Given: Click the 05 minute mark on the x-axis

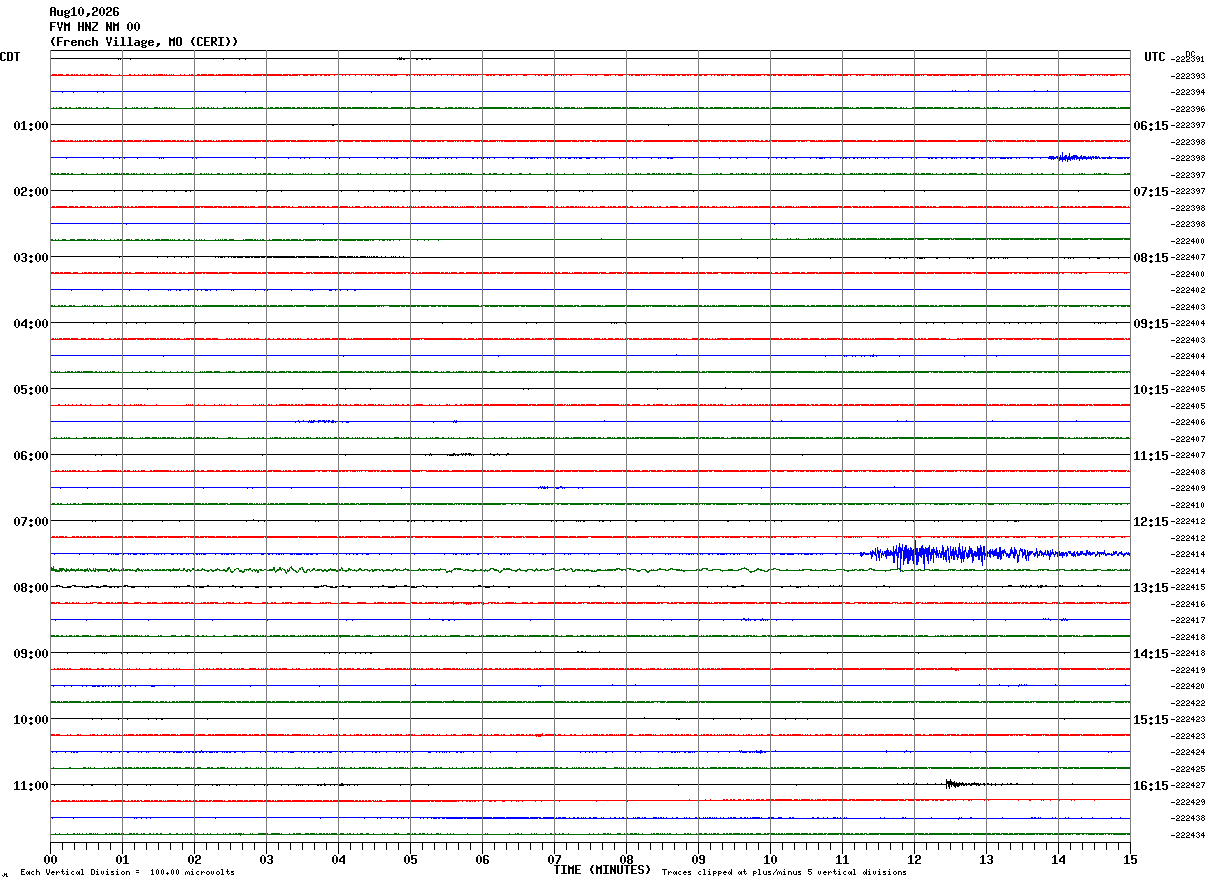Looking at the screenshot, I should click(x=410, y=859).
